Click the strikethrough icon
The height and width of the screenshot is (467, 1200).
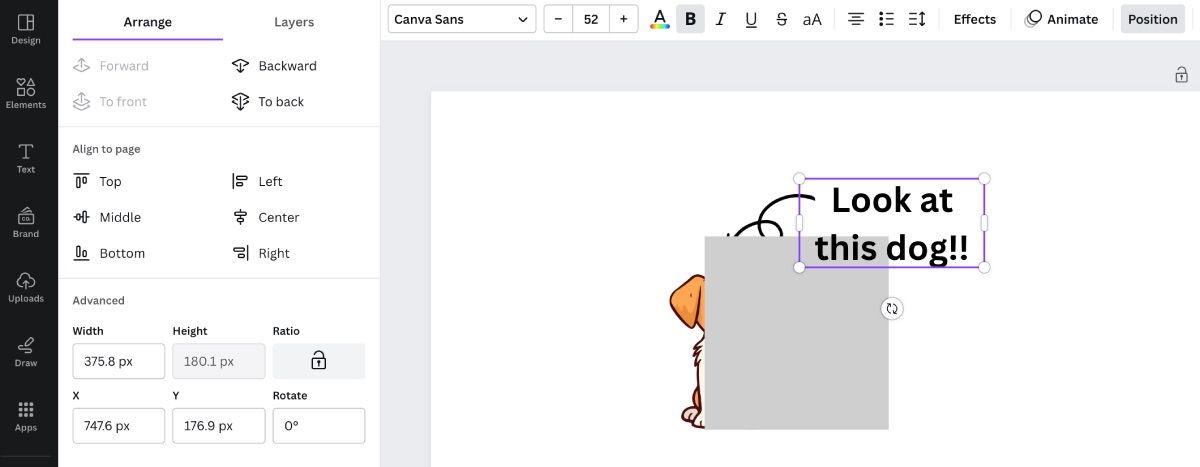781,19
